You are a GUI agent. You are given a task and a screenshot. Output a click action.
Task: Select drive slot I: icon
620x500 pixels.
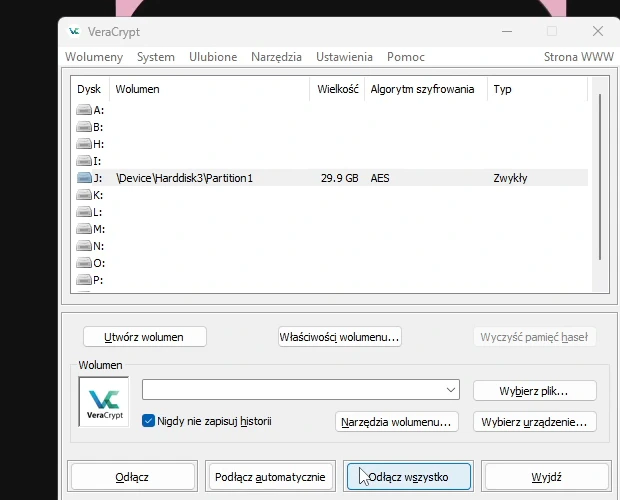coord(84,161)
